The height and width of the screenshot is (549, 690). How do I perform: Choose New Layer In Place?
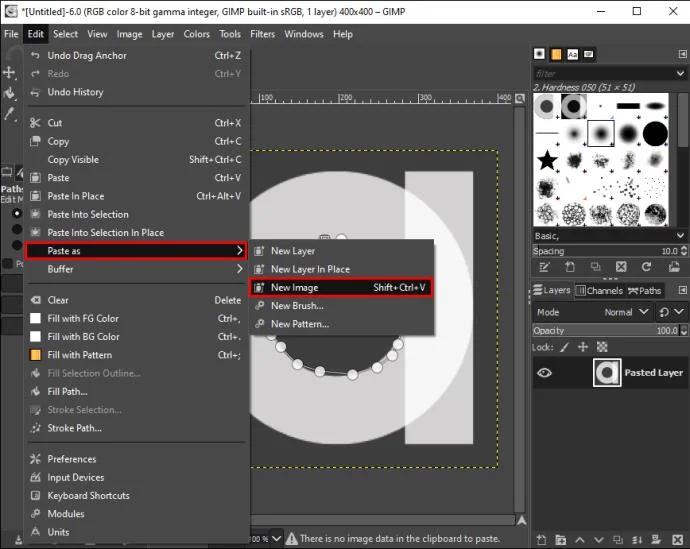tap(341, 269)
